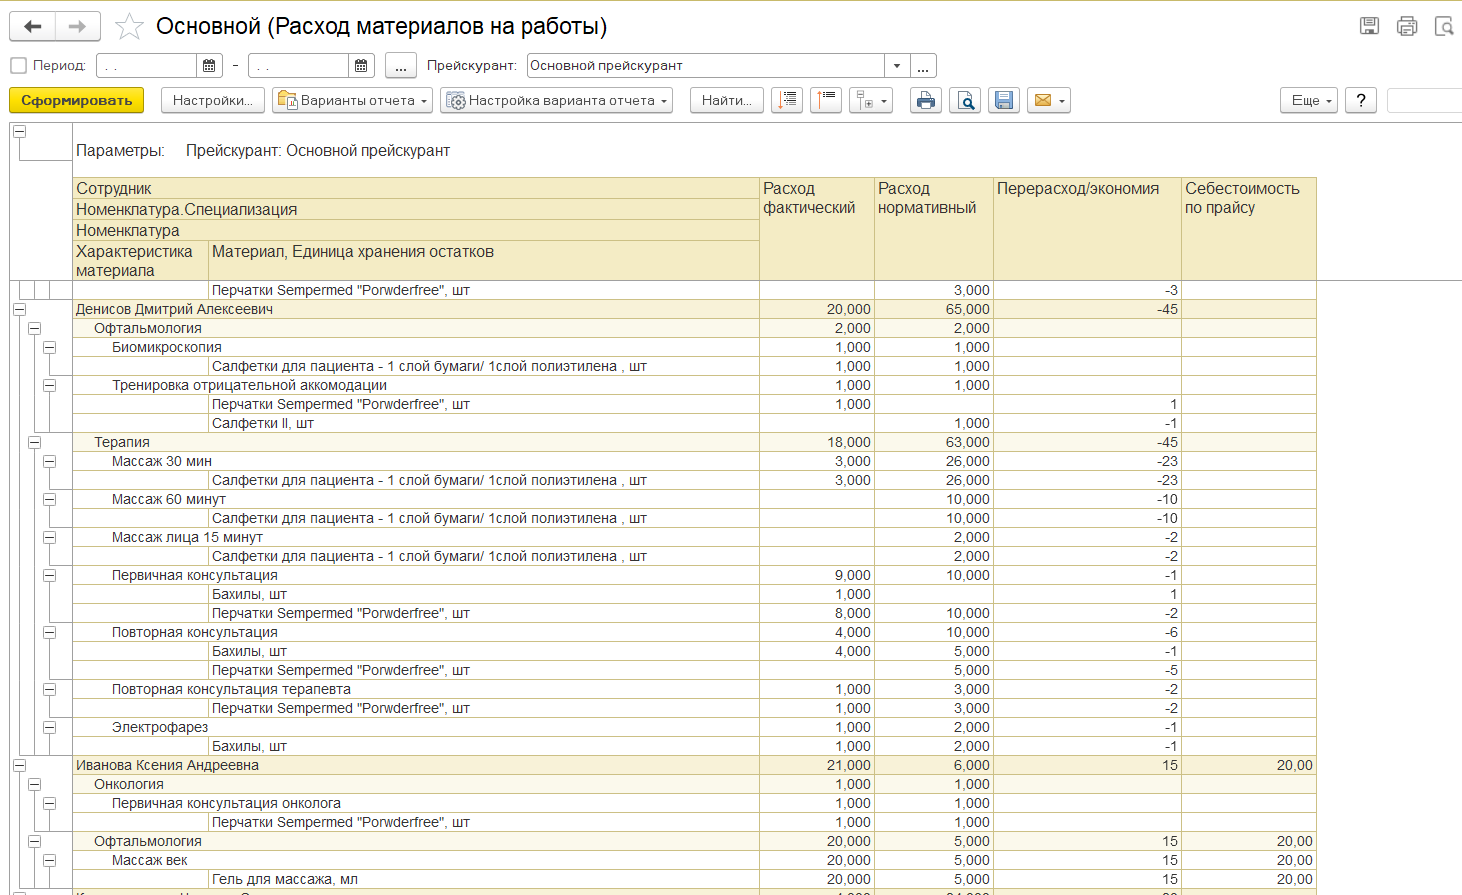The height and width of the screenshot is (895, 1462).
Task: Select cell Салфетки II, шт
Action: (484, 423)
